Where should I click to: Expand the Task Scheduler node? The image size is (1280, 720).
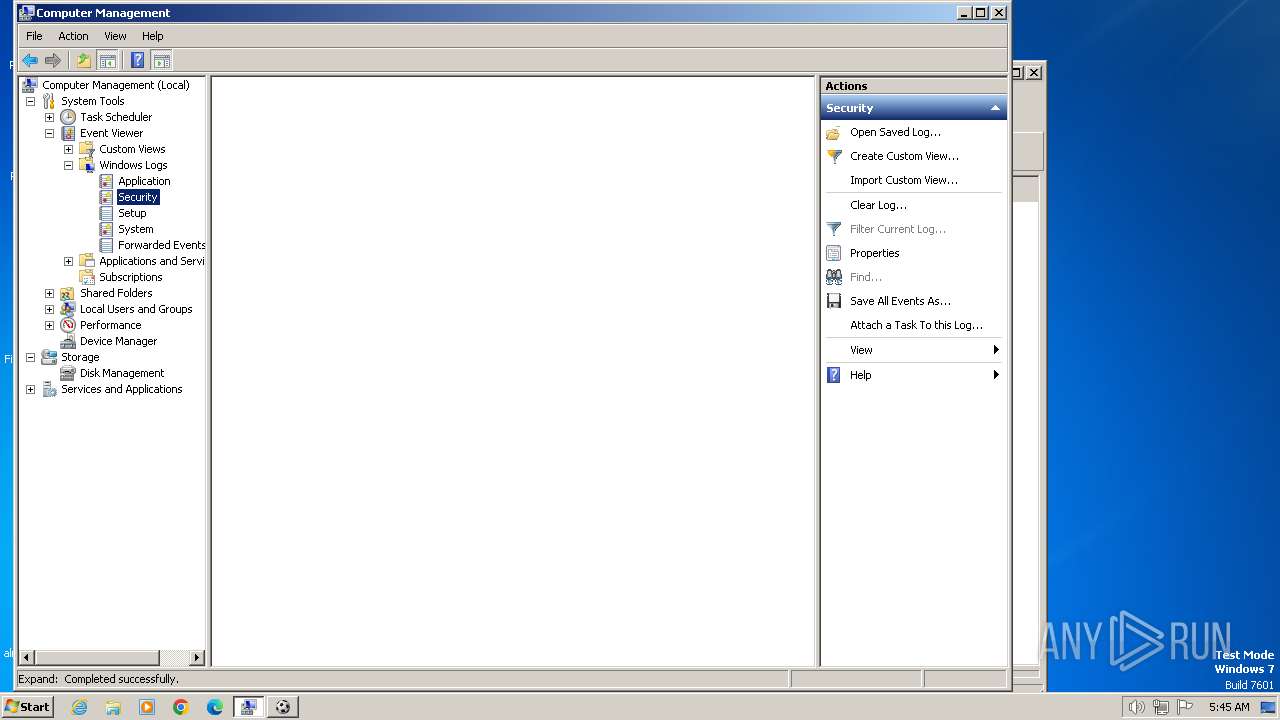(x=49, y=117)
